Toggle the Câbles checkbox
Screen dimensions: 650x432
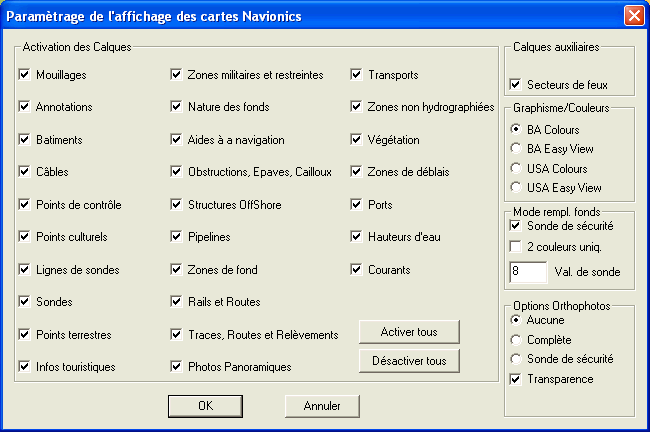point(24,171)
